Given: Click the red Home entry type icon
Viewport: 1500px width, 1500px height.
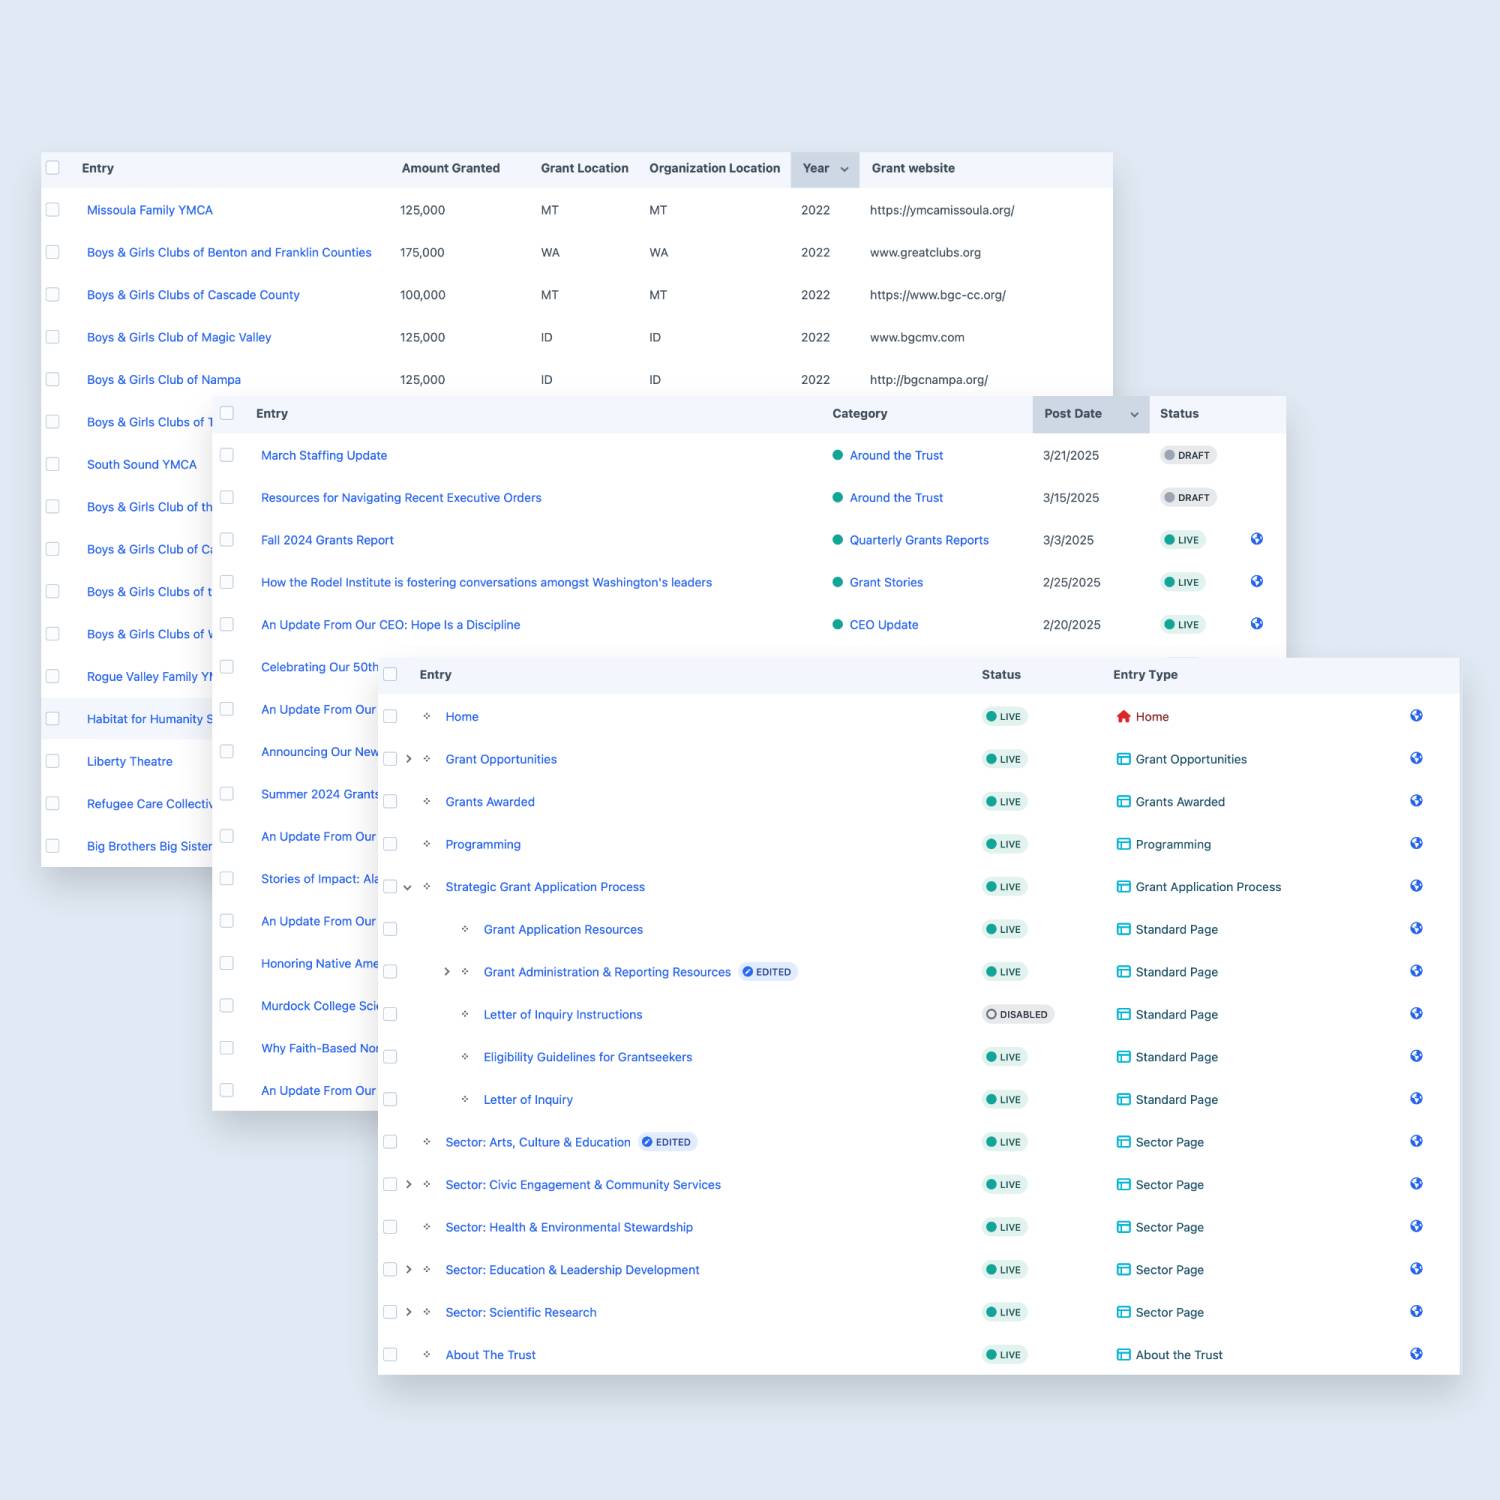Looking at the screenshot, I should coord(1123,717).
